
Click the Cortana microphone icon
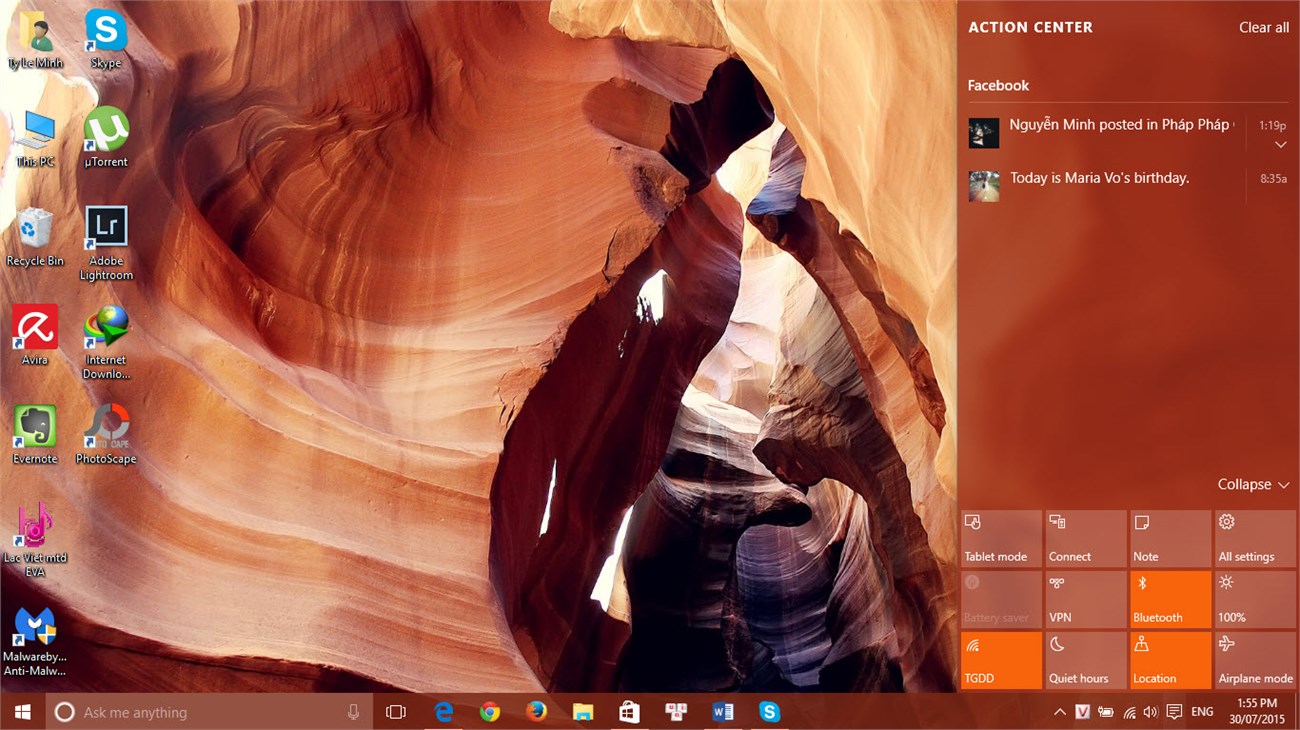click(353, 712)
